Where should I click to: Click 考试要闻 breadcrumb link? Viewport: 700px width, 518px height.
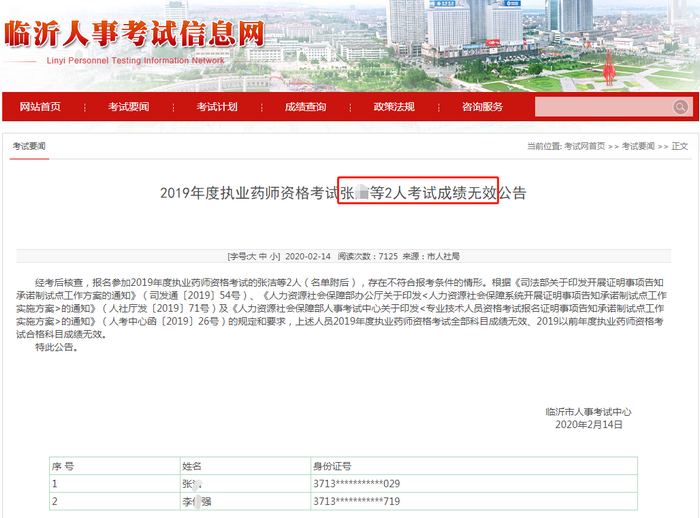pyautogui.click(x=638, y=147)
